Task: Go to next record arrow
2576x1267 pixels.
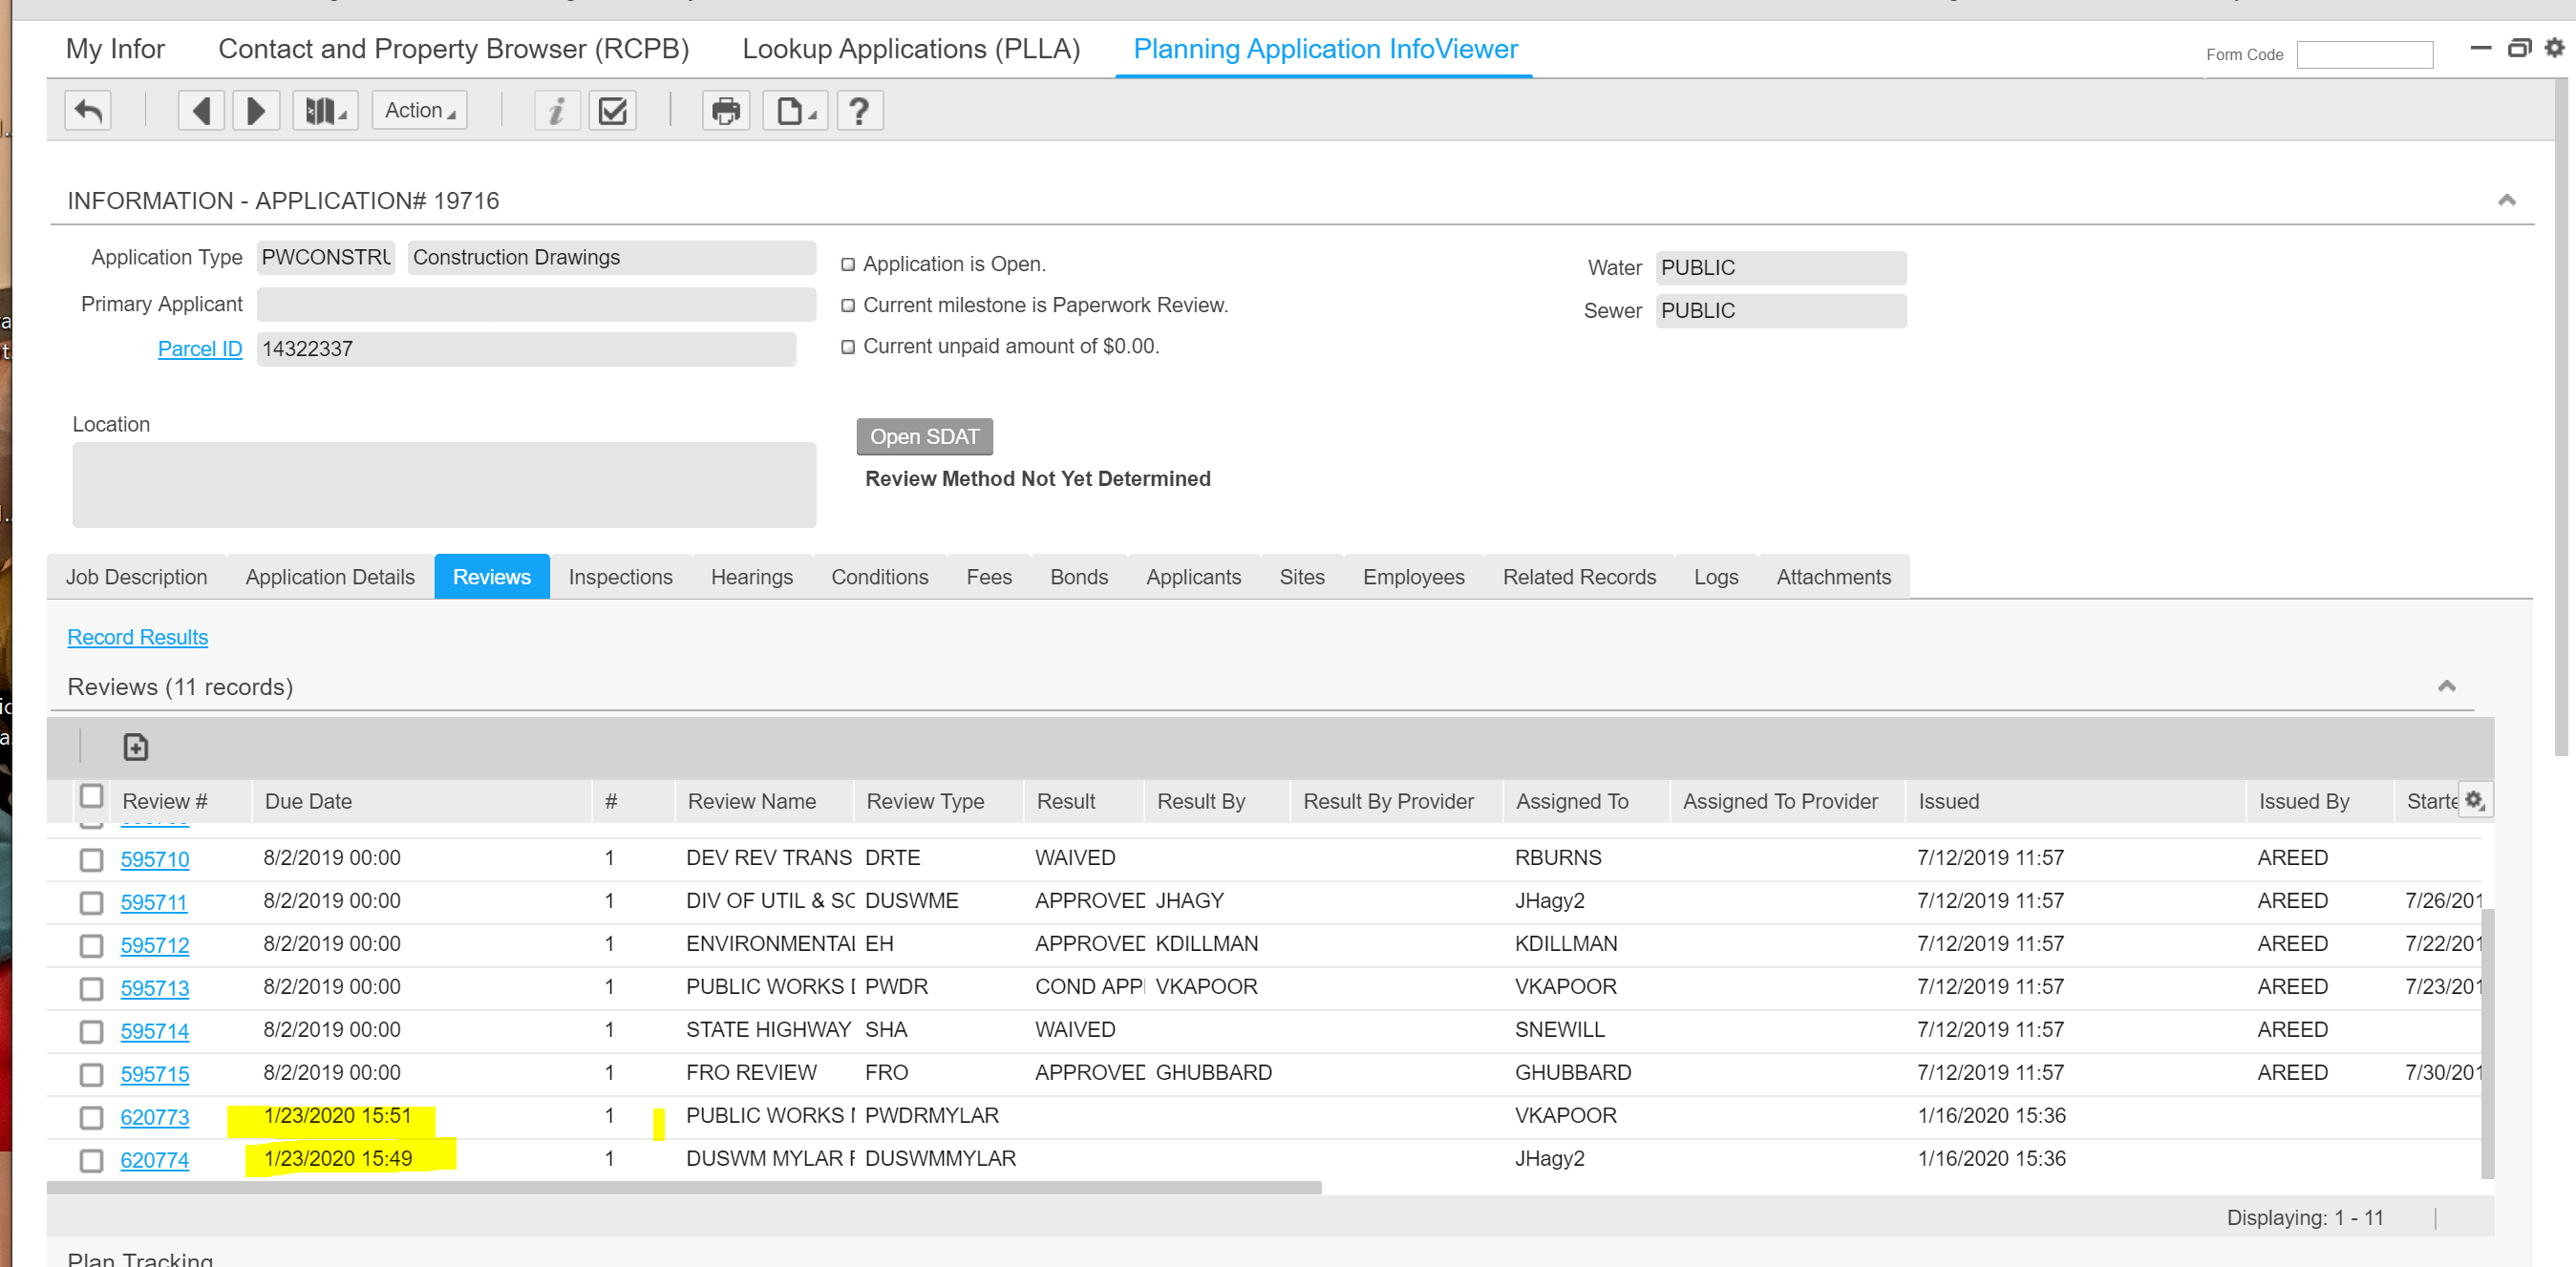Action: (256, 110)
